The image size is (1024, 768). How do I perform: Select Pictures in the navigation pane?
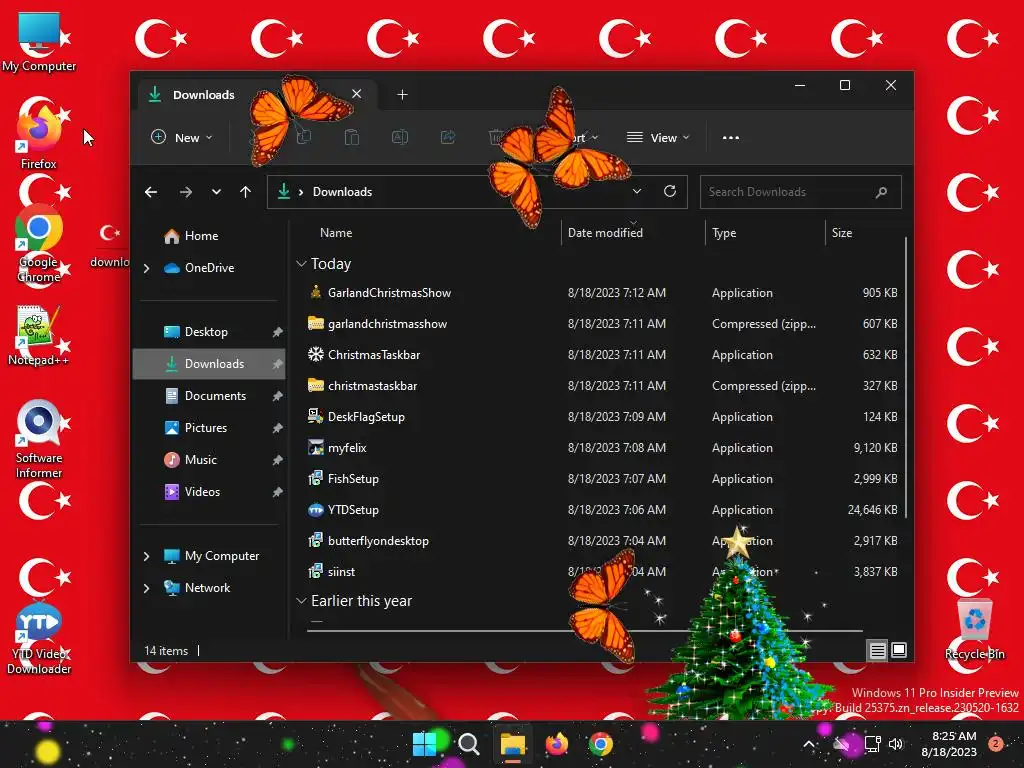(209, 428)
